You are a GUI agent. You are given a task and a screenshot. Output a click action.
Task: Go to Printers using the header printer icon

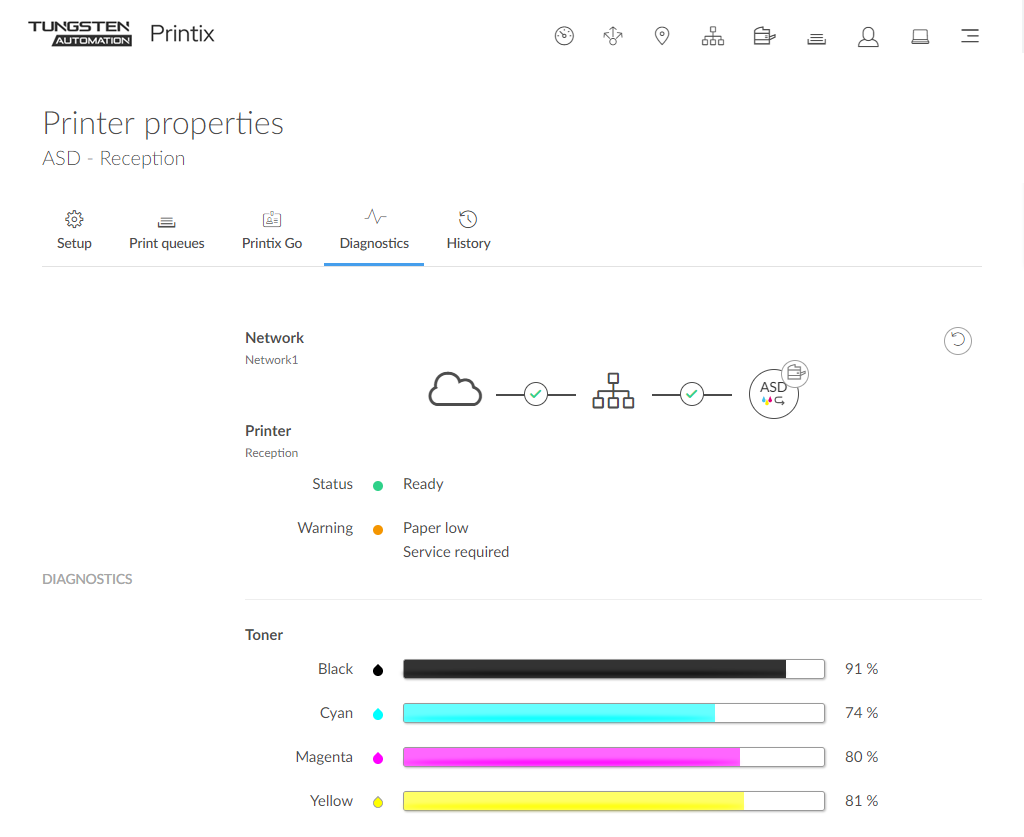click(x=765, y=37)
